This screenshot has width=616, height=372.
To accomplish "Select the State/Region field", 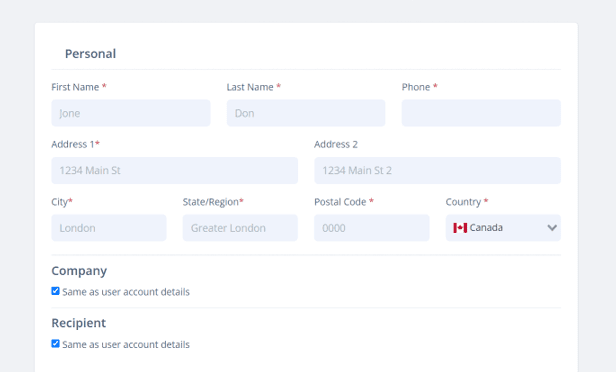I will tap(240, 228).
